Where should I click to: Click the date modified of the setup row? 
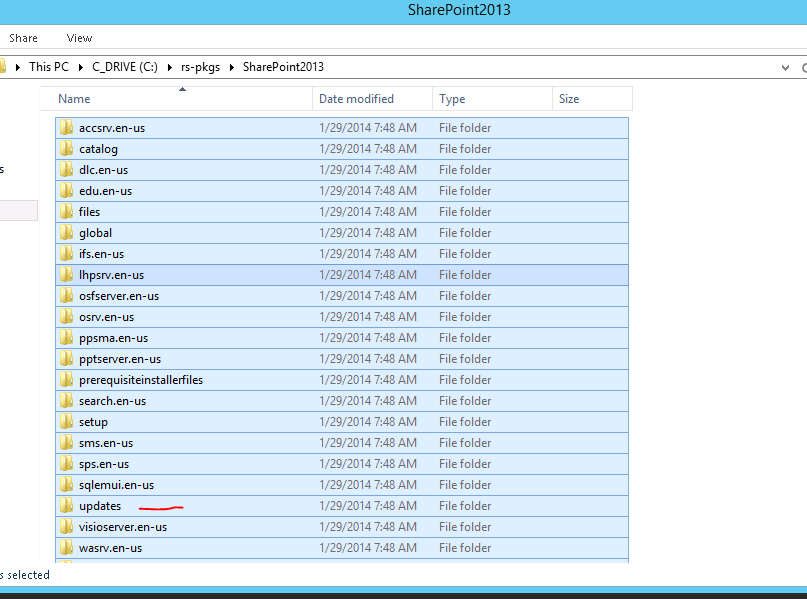click(368, 422)
